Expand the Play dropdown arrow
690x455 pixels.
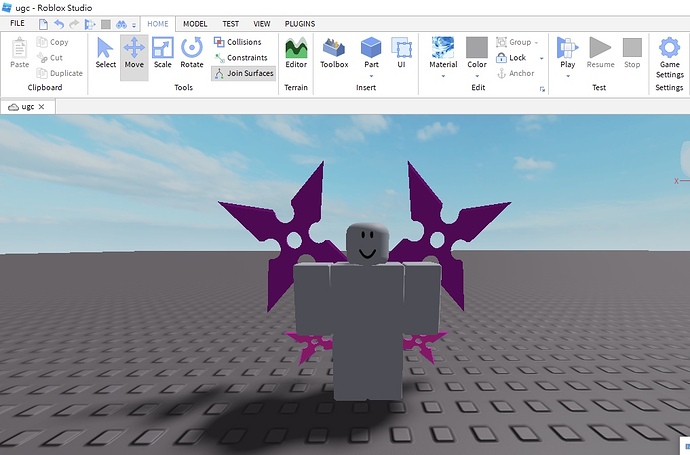coord(568,76)
